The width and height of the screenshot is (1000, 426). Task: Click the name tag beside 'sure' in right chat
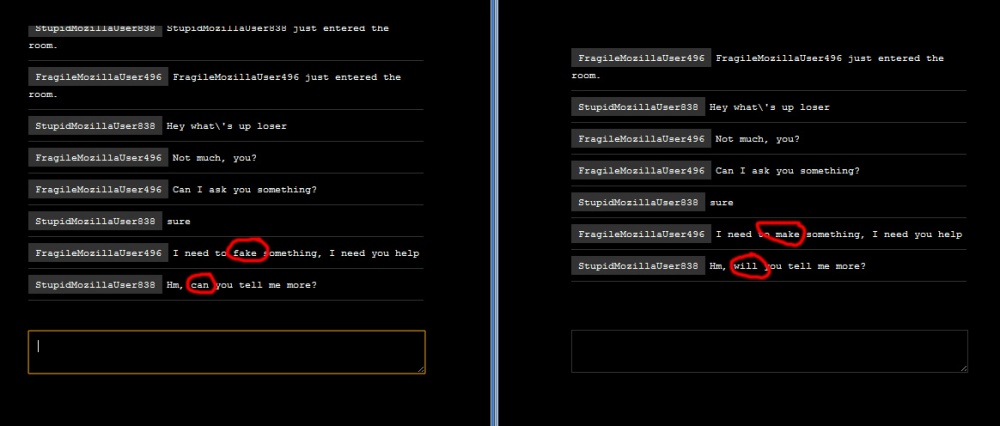pos(638,202)
